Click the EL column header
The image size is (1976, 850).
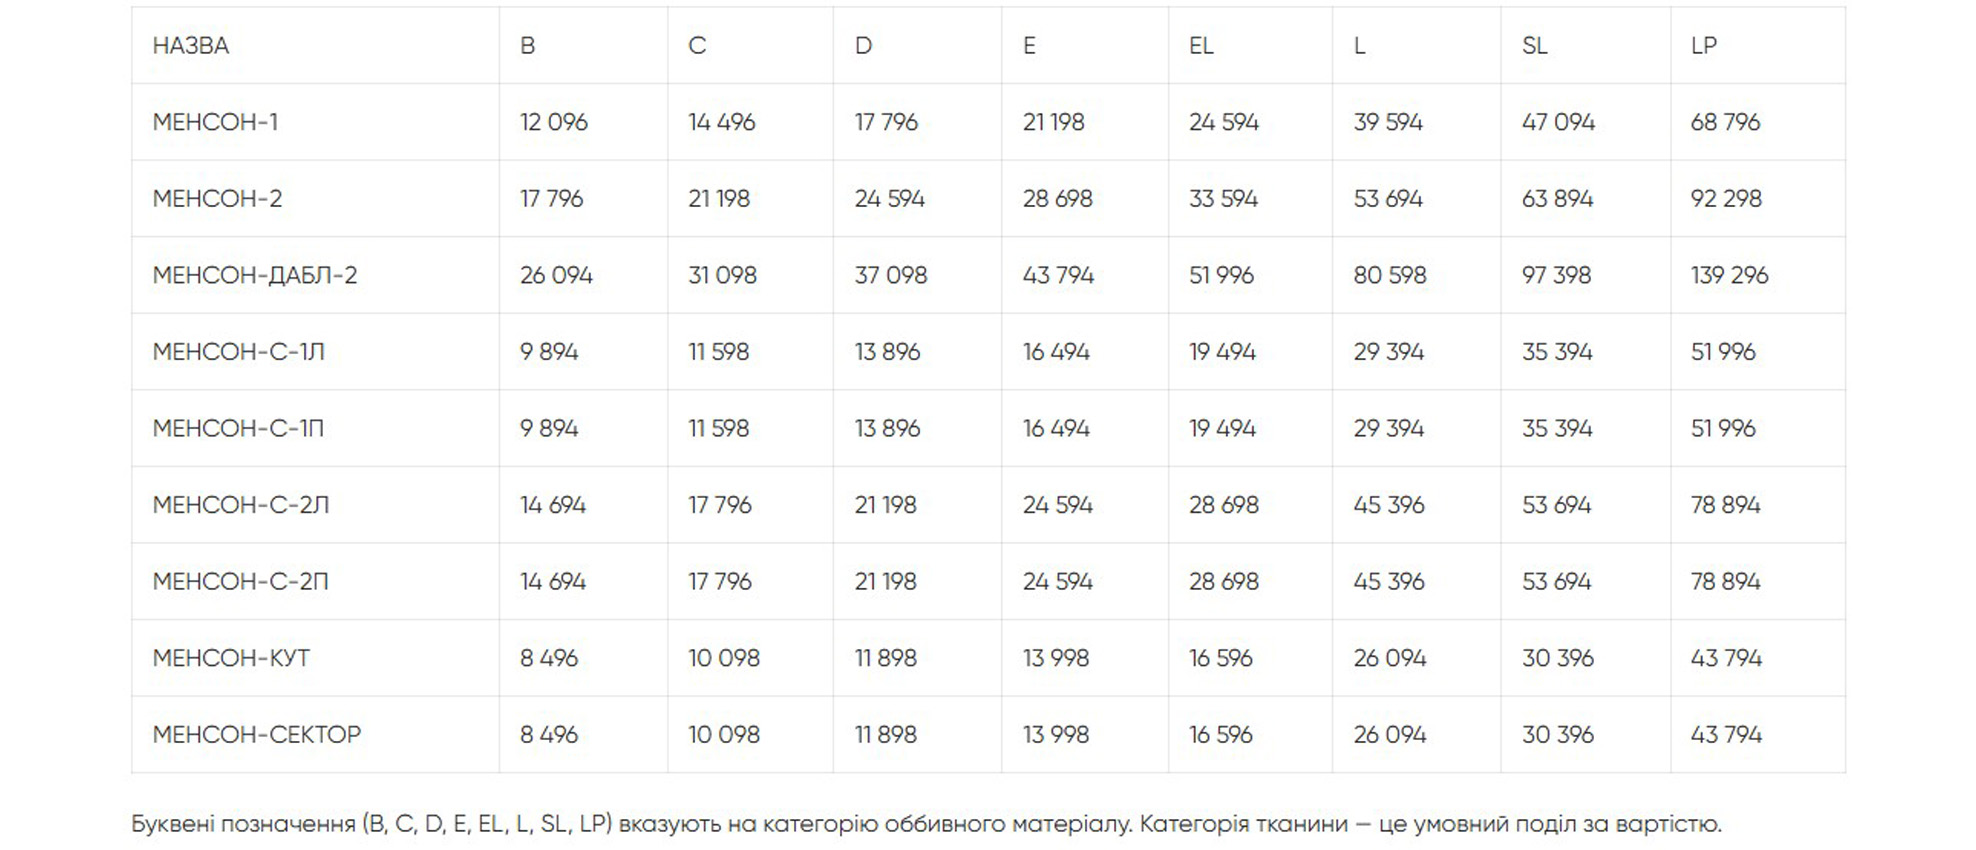(x=1201, y=46)
